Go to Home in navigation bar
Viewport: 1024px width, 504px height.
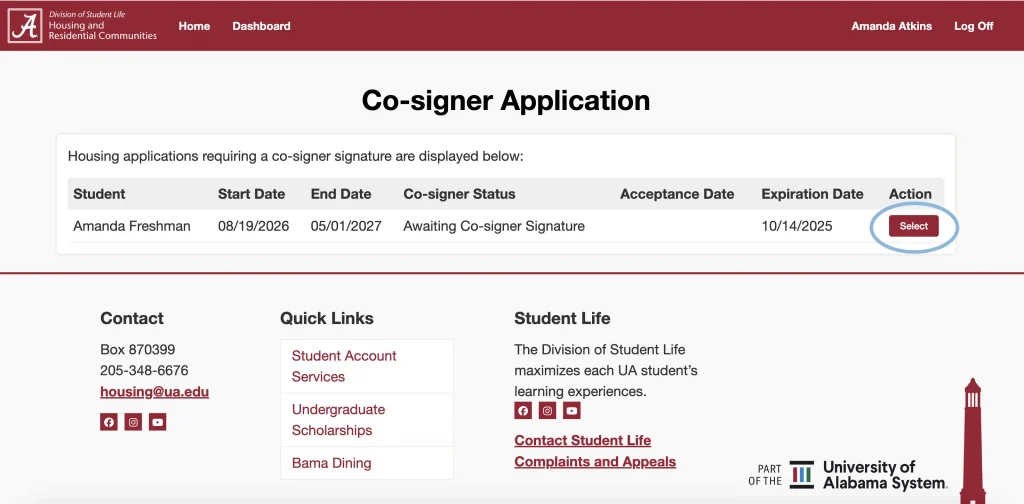click(x=194, y=26)
